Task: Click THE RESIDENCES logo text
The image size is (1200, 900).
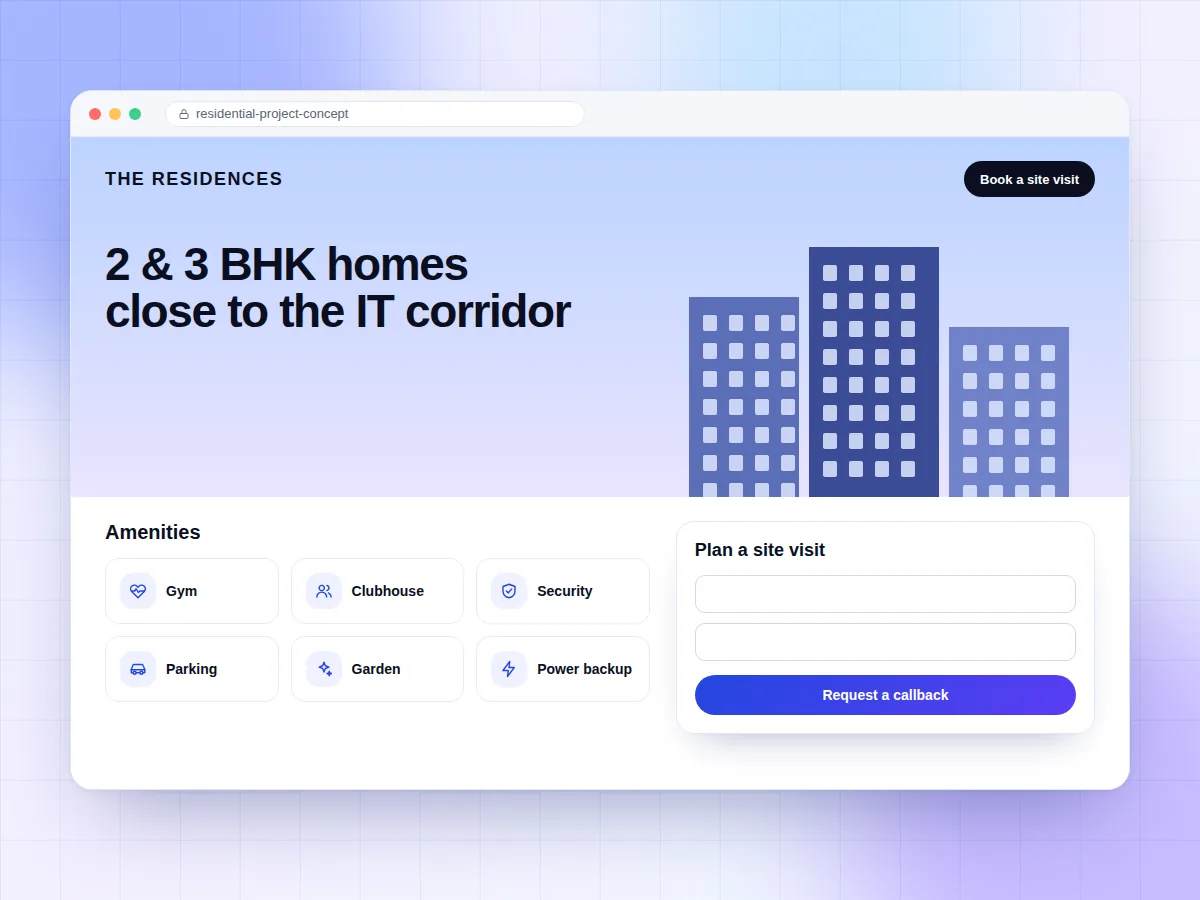Action: (x=194, y=179)
